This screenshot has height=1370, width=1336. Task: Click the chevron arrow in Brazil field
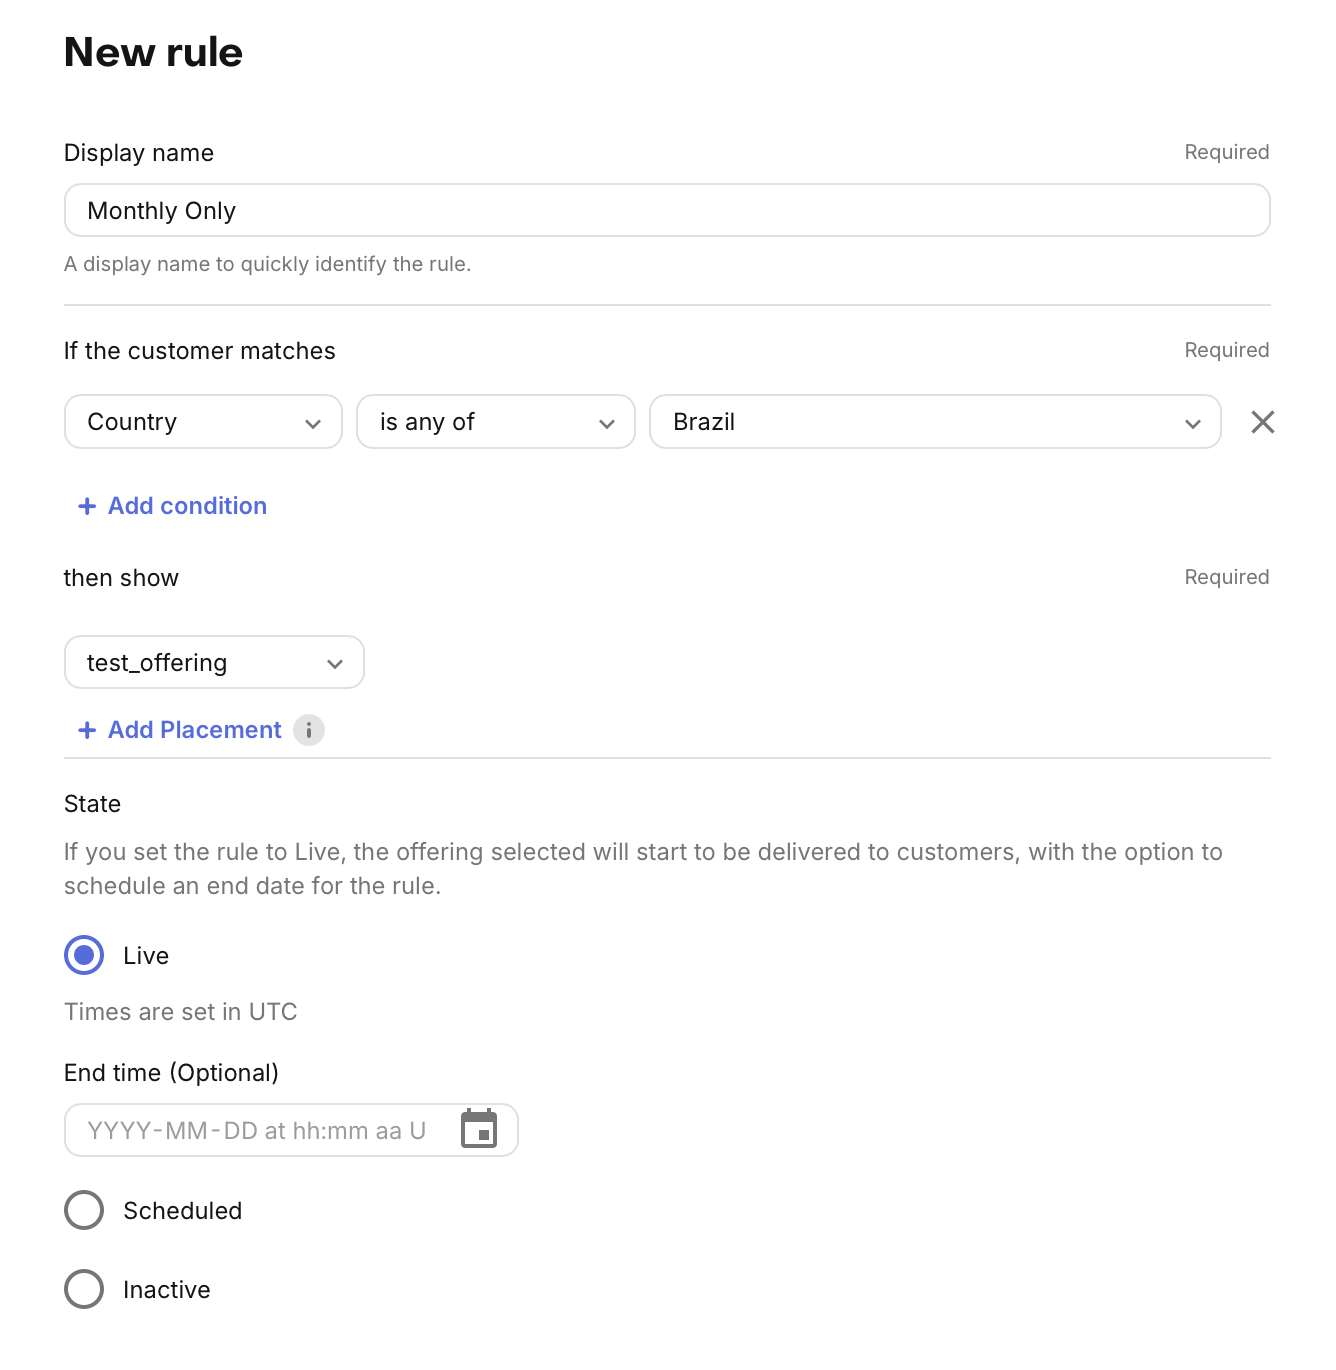[1192, 423]
